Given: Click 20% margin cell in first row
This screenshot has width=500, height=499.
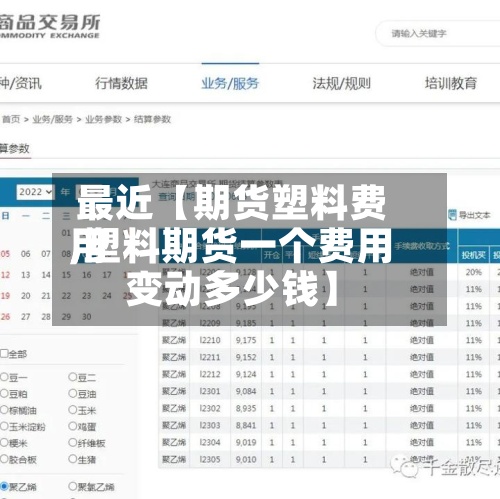Looking at the screenshot, I should (474, 272).
